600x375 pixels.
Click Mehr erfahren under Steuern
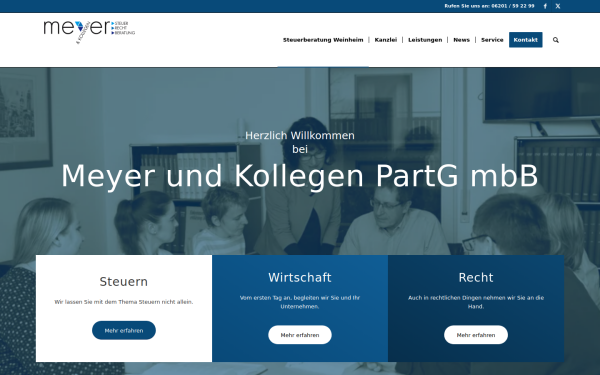[124, 330]
